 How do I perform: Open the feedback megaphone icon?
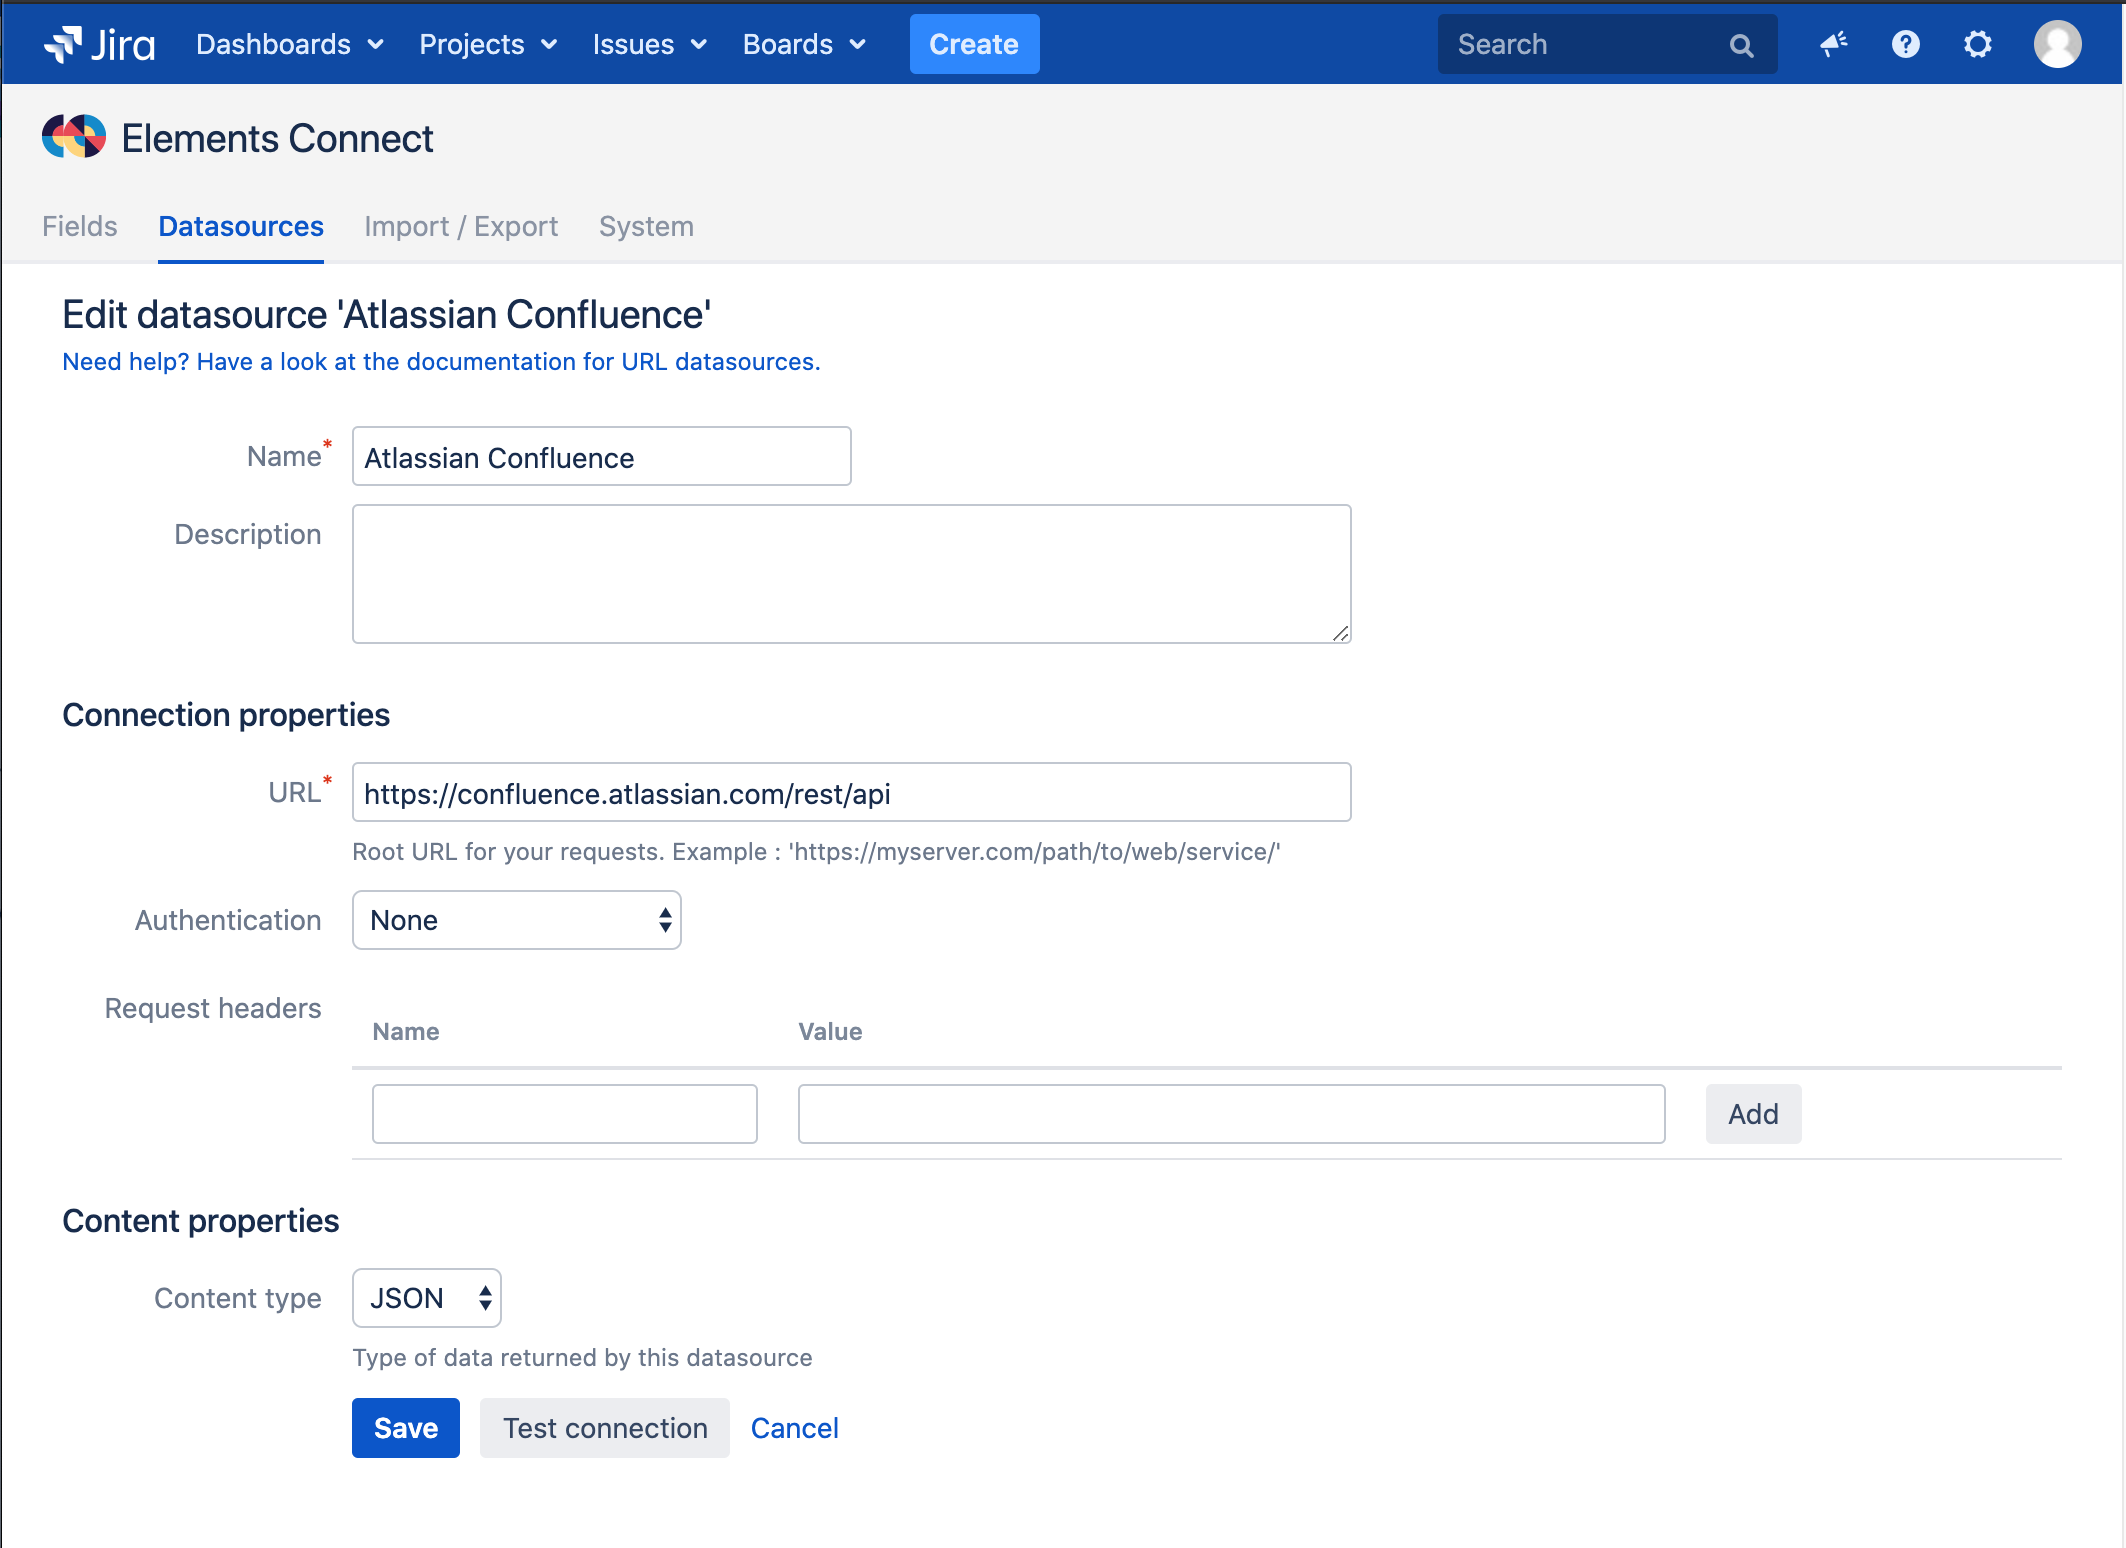[x=1833, y=44]
